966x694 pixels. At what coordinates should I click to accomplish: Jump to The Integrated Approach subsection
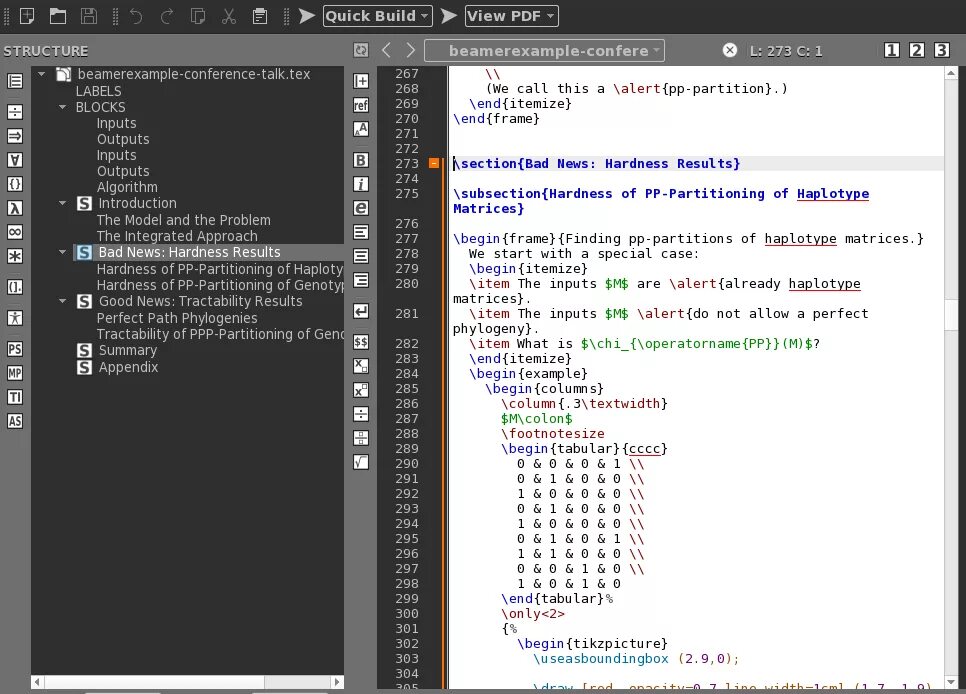[x=177, y=236]
